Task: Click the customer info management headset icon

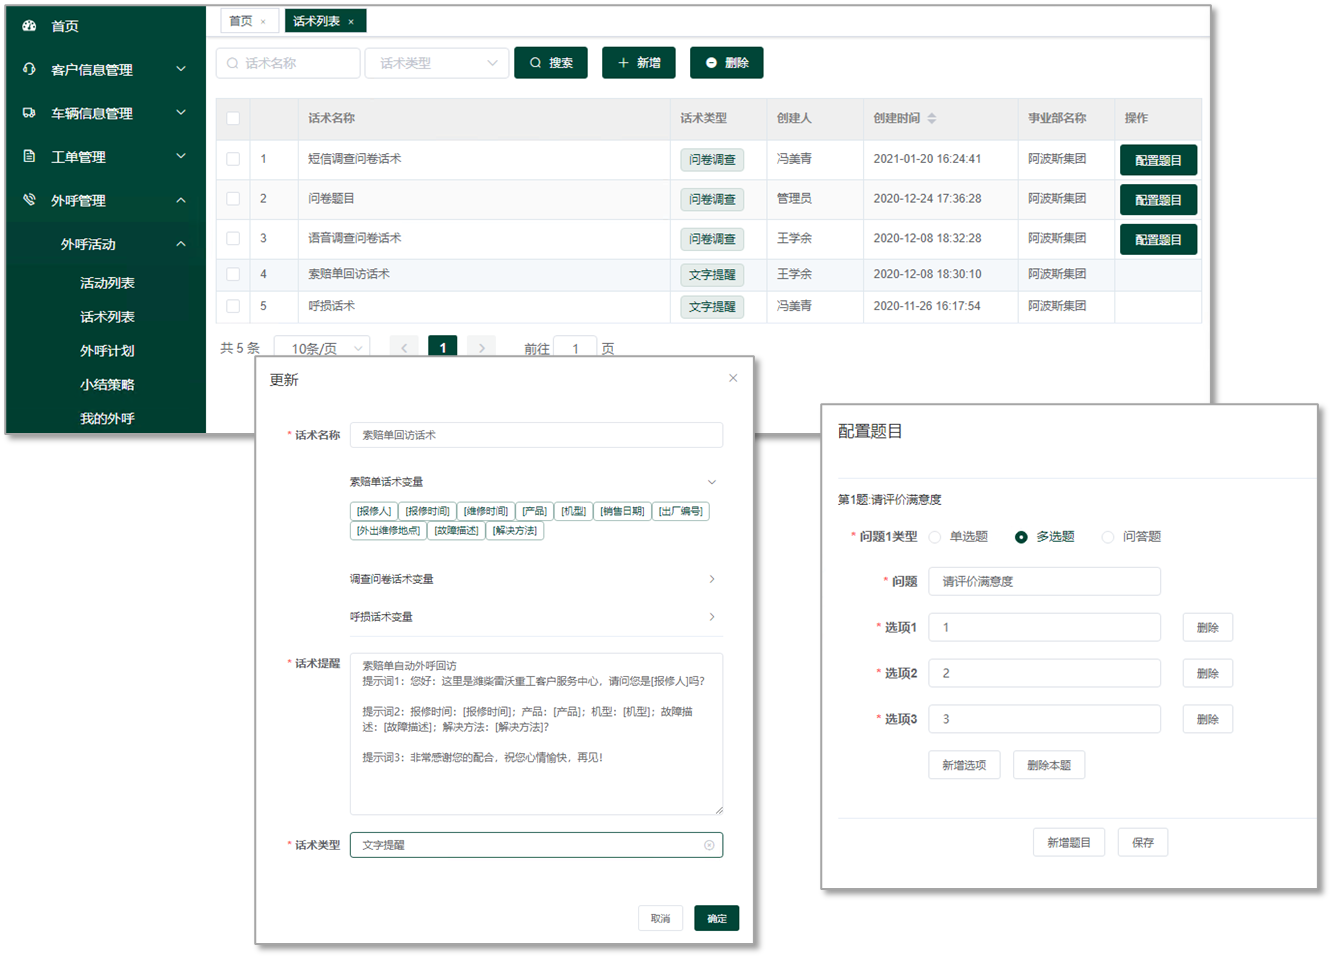Action: [x=29, y=69]
